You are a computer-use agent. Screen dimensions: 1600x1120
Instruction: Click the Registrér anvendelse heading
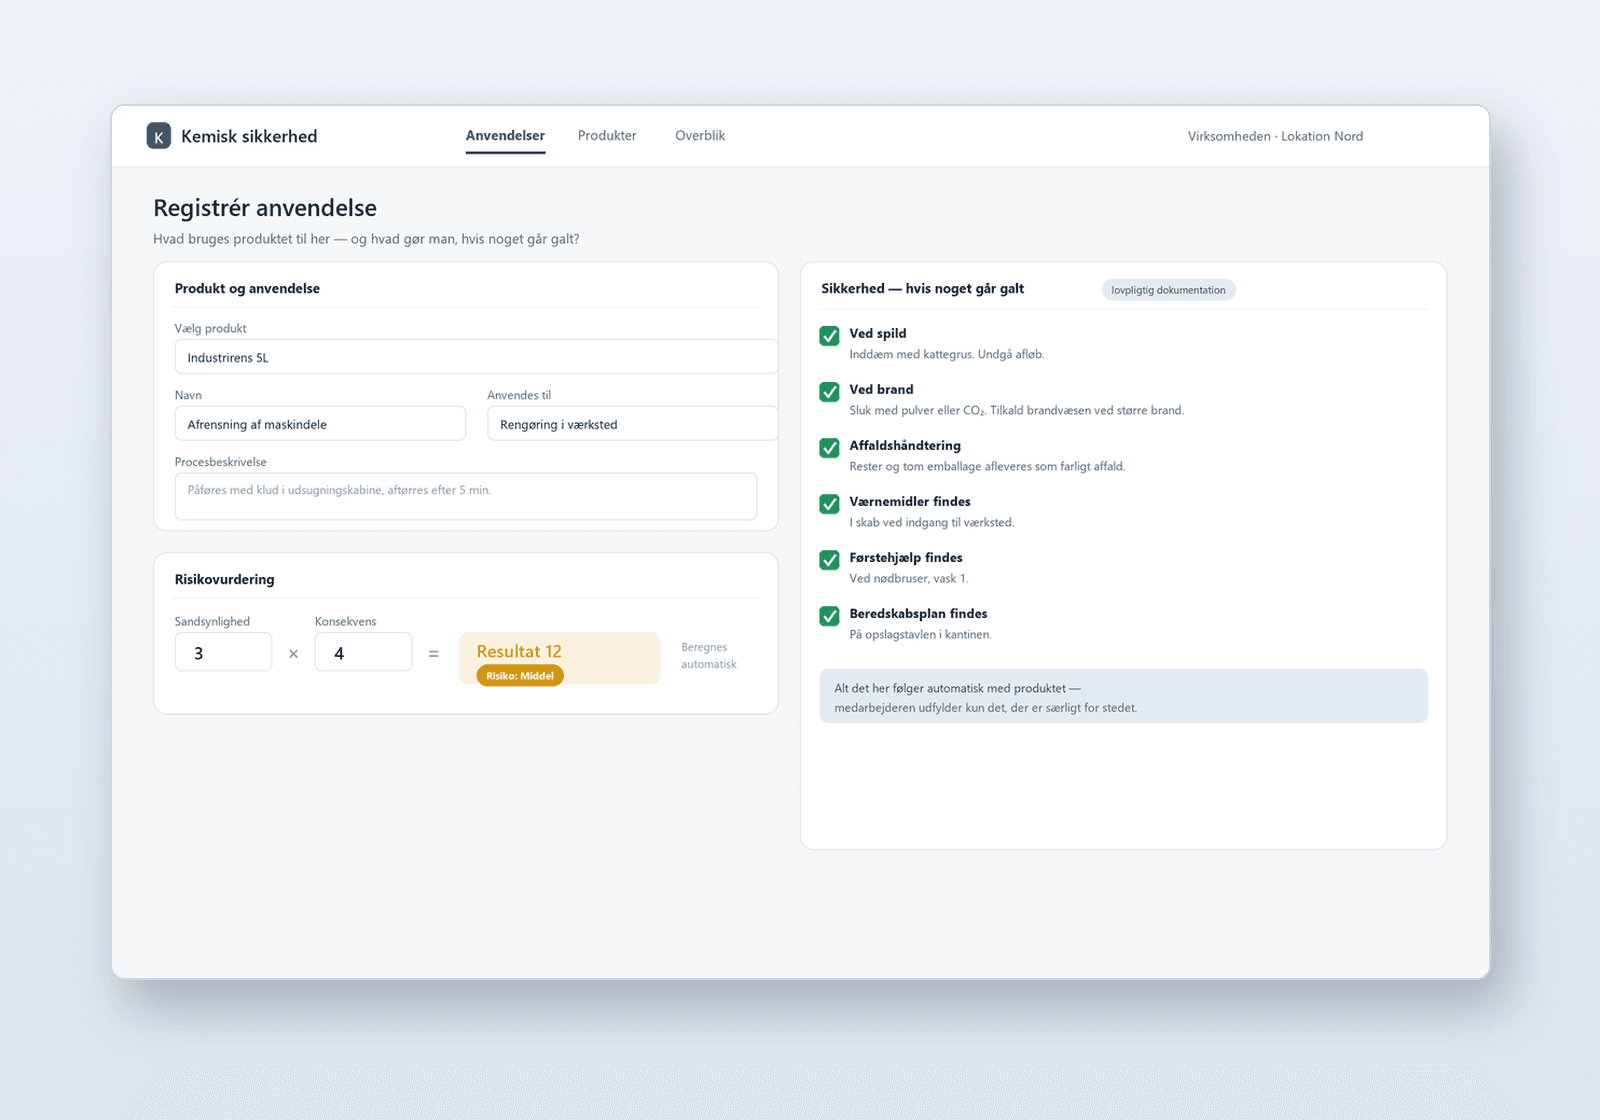pos(265,208)
